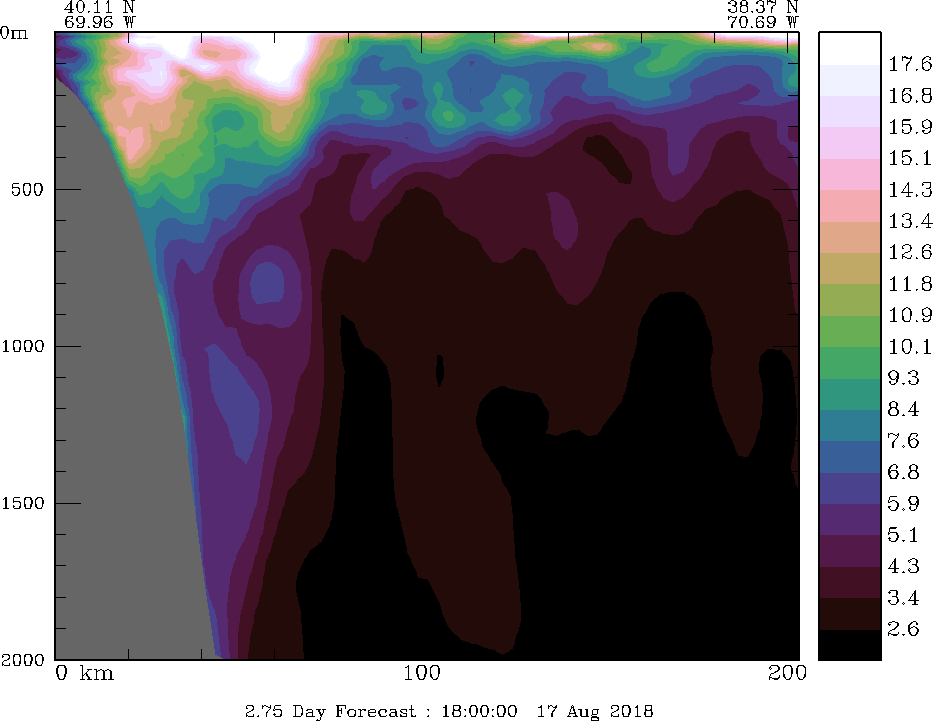The width and height of the screenshot is (933, 721).
Task: Click the 18:00:00 forecast time text
Action: 479,711
